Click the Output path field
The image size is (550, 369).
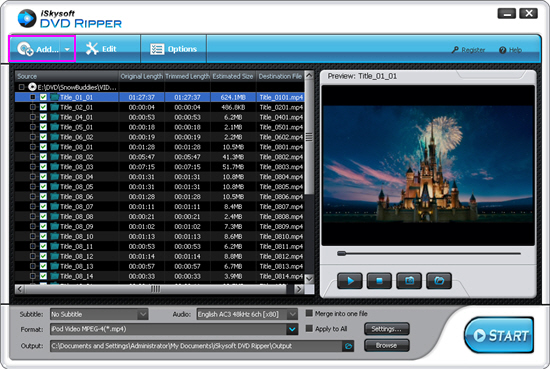tap(196, 346)
